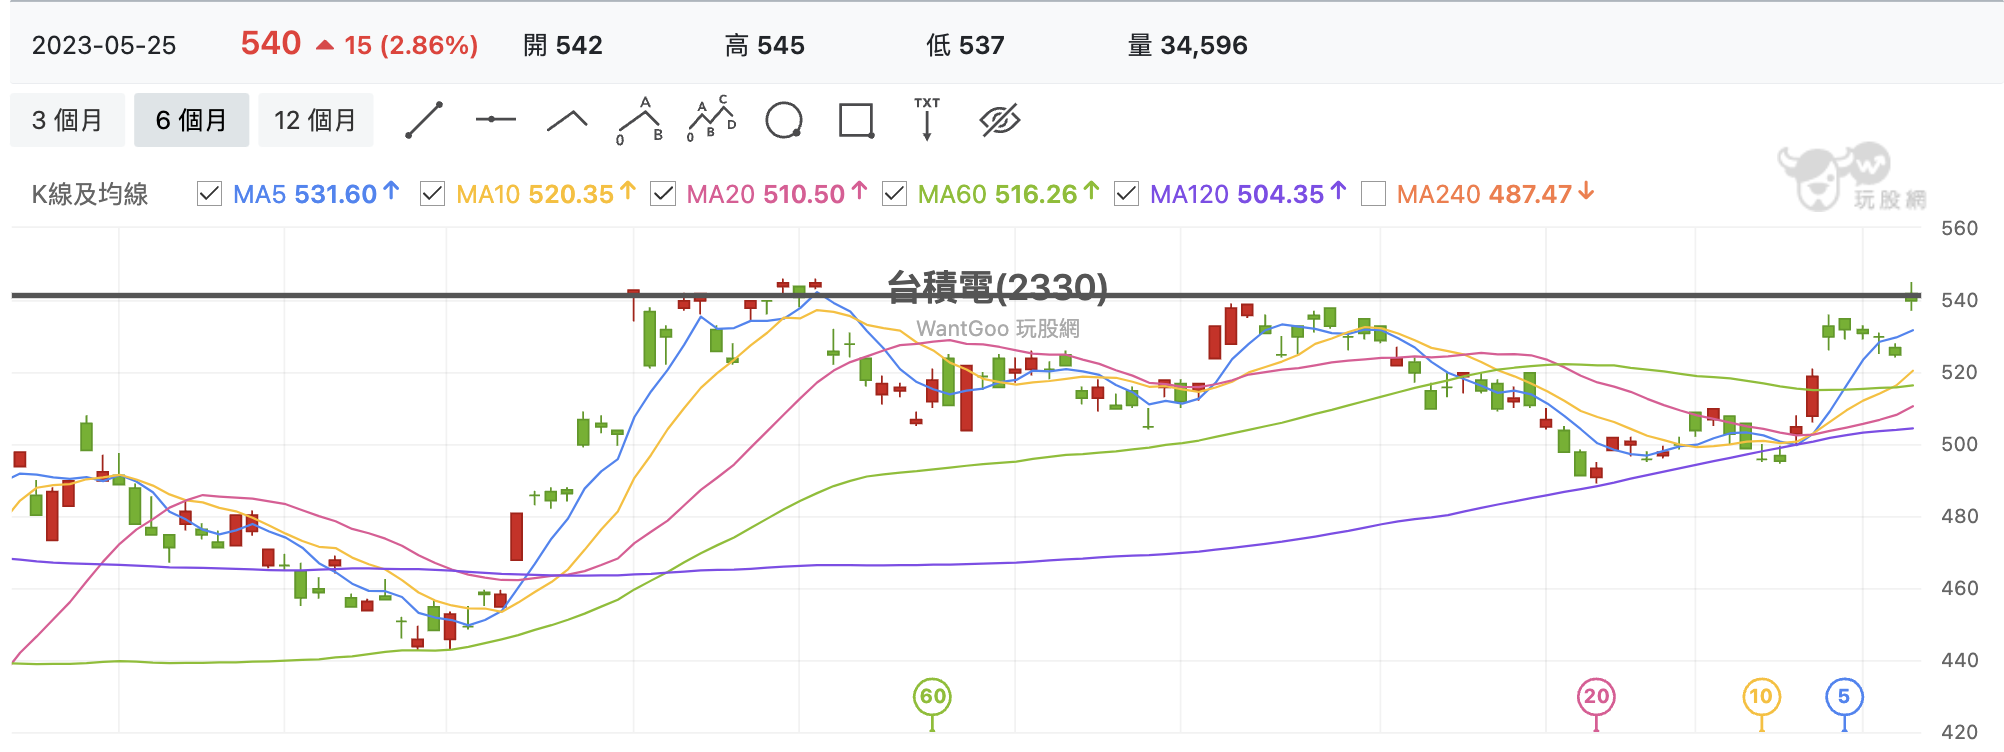Click the MA240 487.47 label

pyautogui.click(x=1495, y=194)
